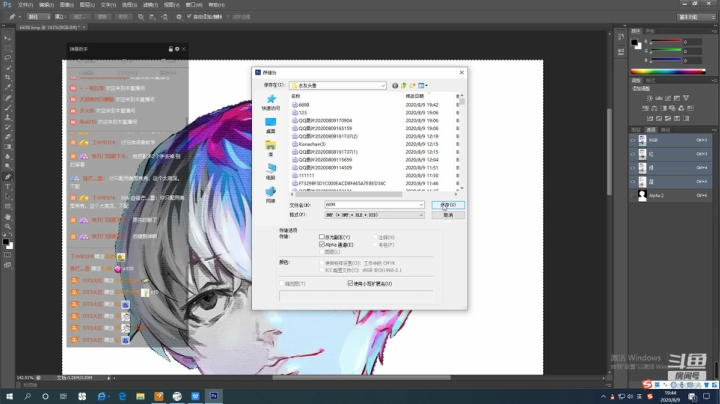Open Windows Start menu
The width and height of the screenshot is (720, 404).
9,396
